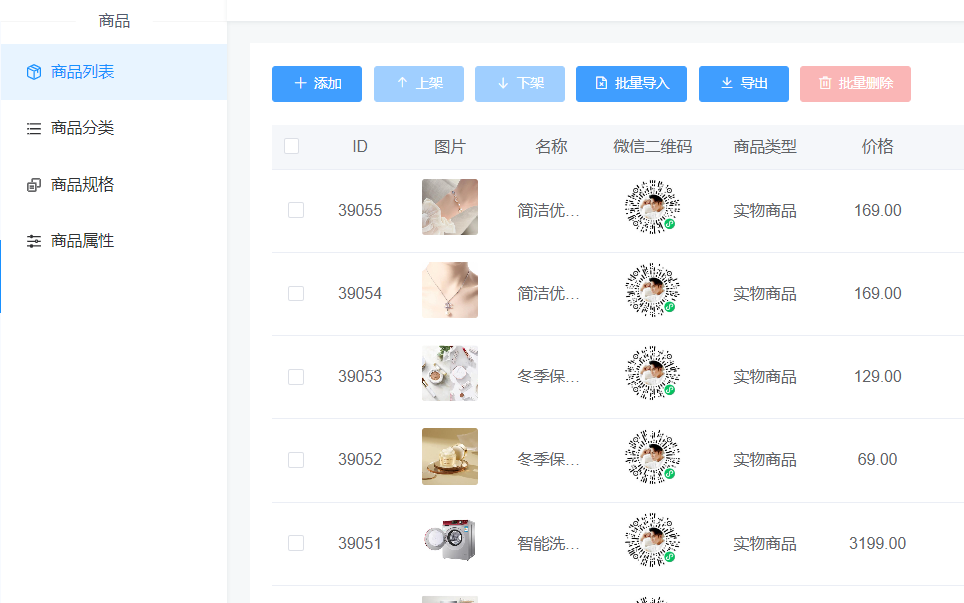Click ID cell 39053
Screen dimensions: 964x603
coord(360,376)
